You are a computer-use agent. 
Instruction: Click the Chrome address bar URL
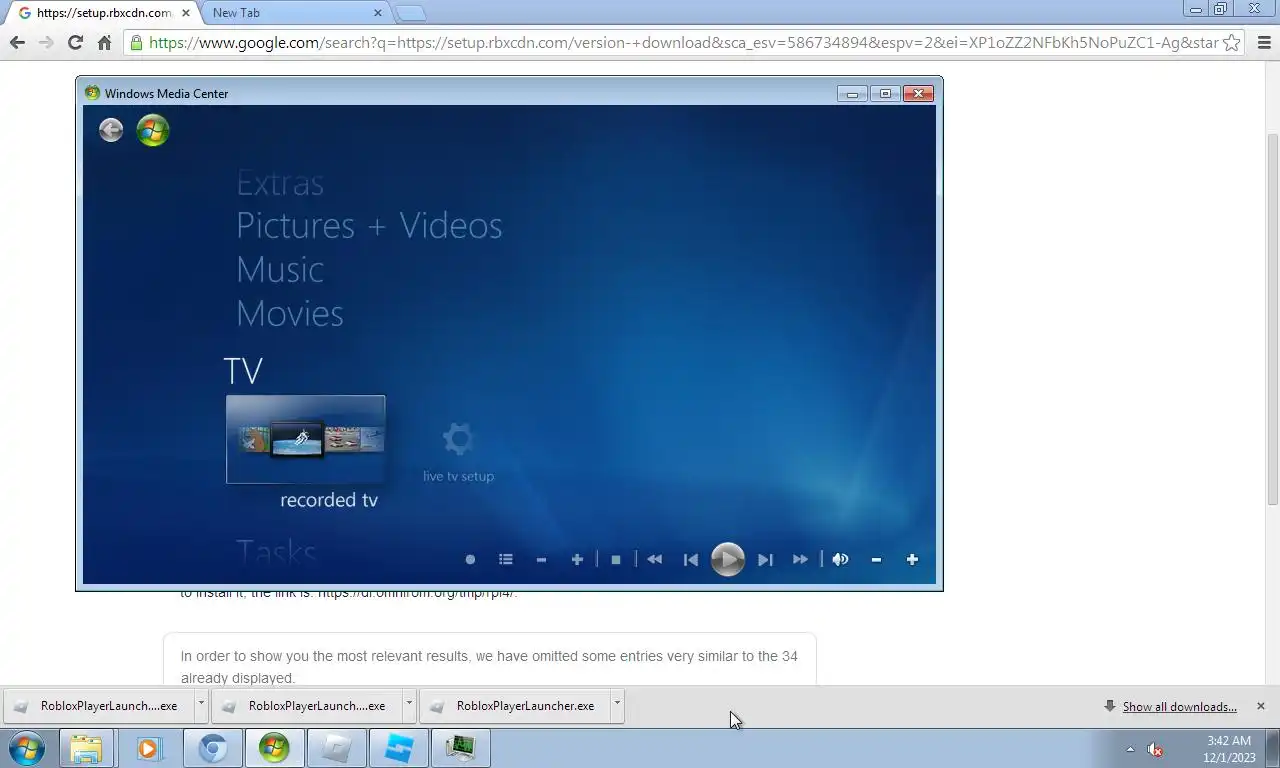[x=683, y=43]
